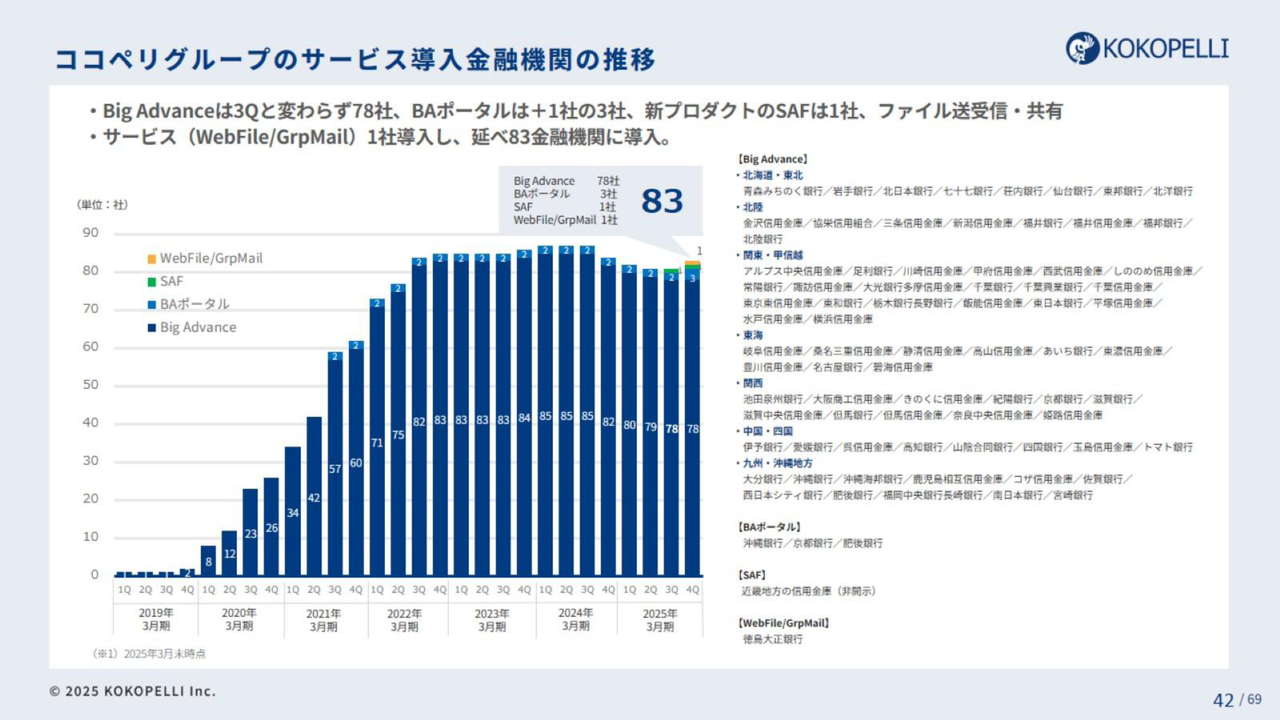Click callout line 'SAF 1社'

click(566, 206)
